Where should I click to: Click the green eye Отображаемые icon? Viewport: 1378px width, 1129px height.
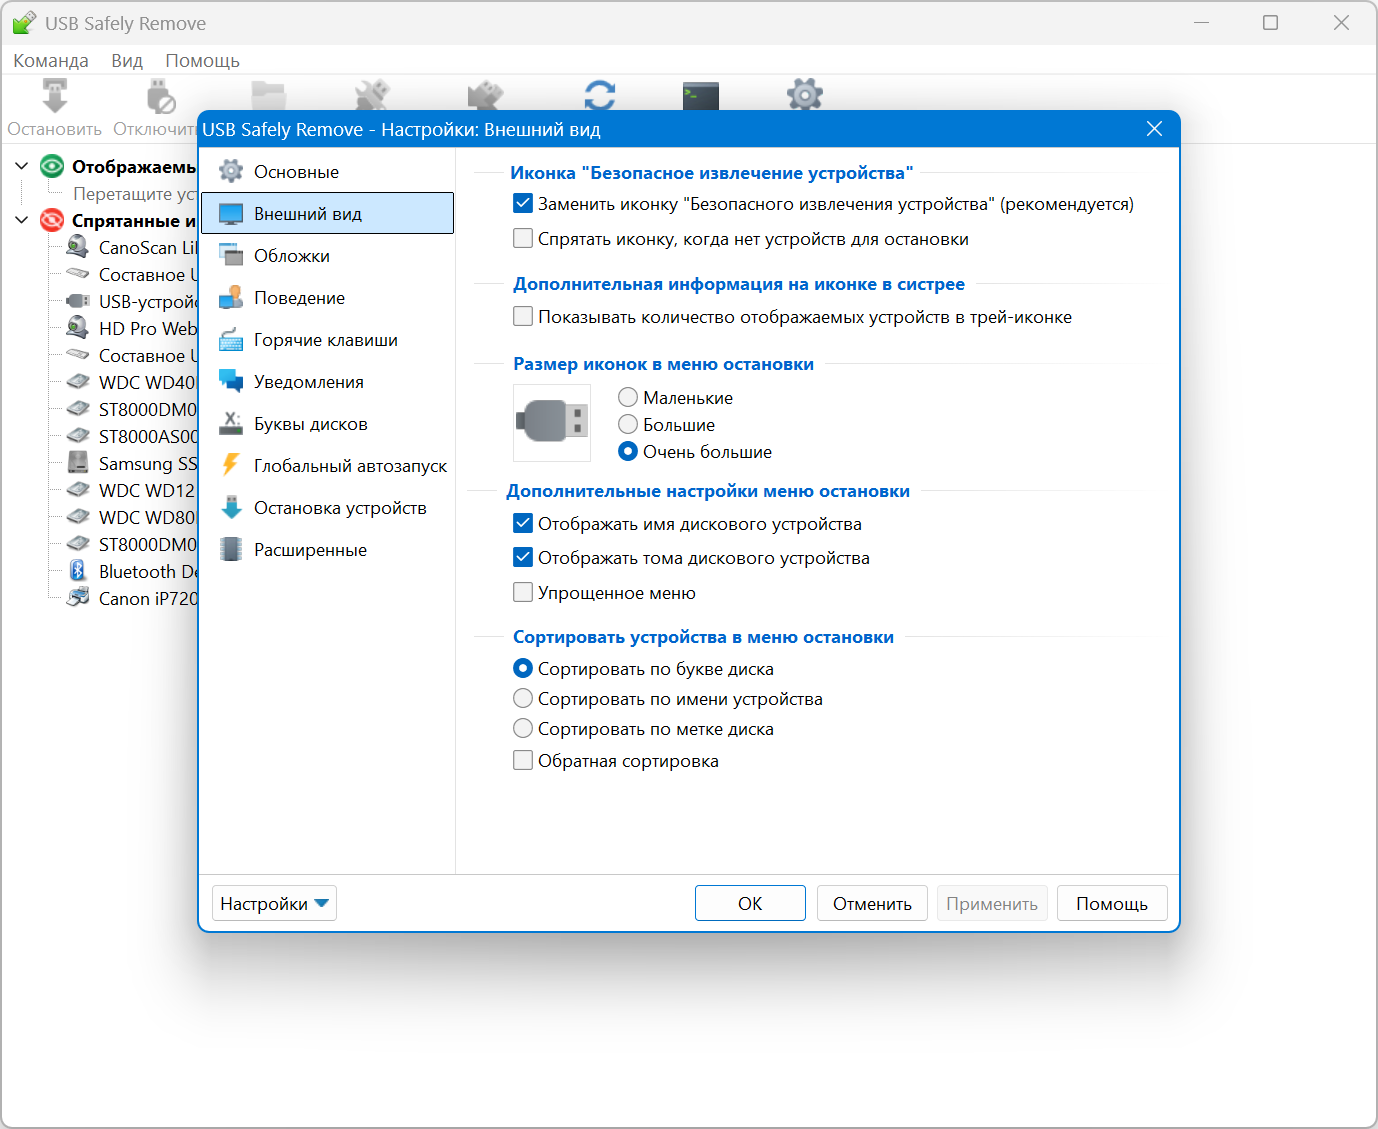pyautogui.click(x=52, y=166)
